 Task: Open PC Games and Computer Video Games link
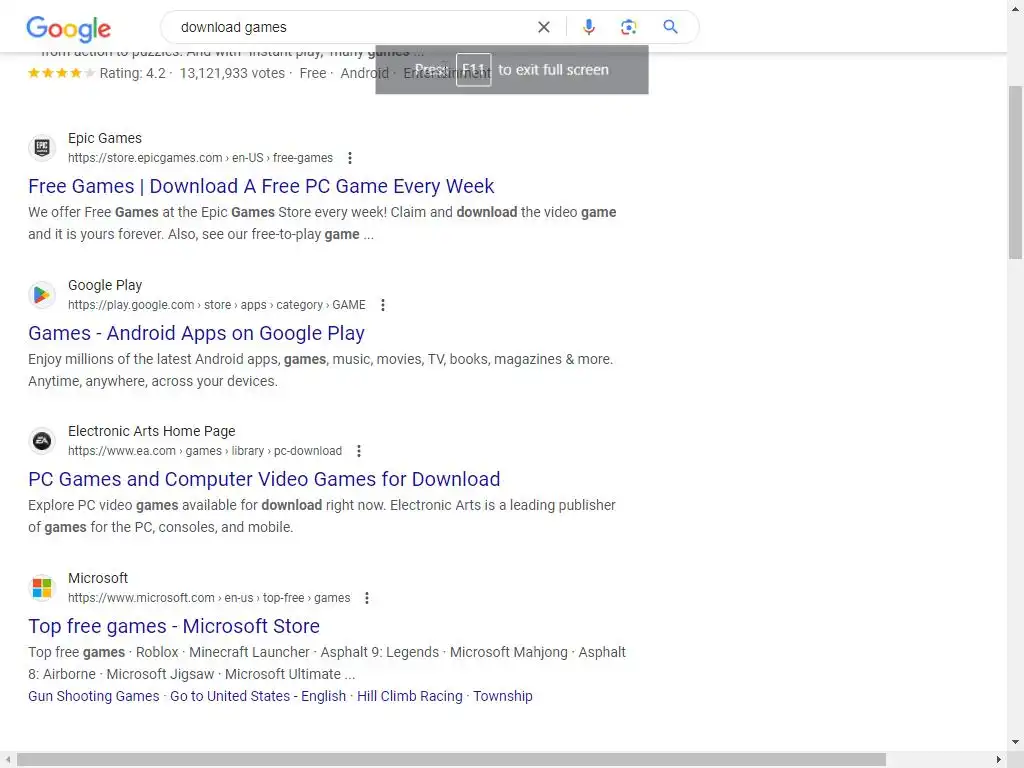pyautogui.click(x=264, y=479)
